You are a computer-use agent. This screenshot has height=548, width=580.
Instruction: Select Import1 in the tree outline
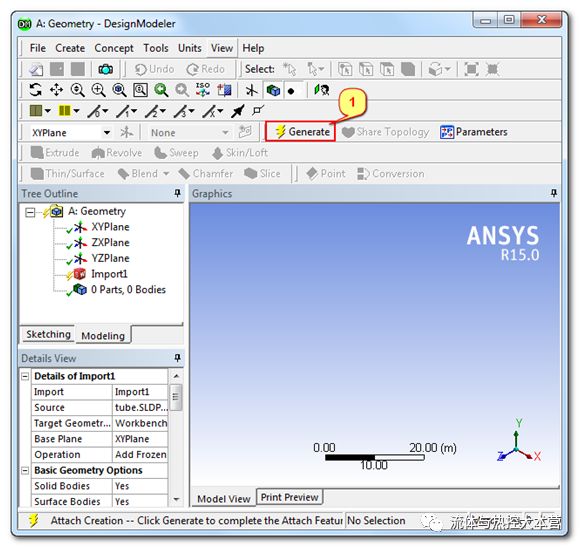109,274
